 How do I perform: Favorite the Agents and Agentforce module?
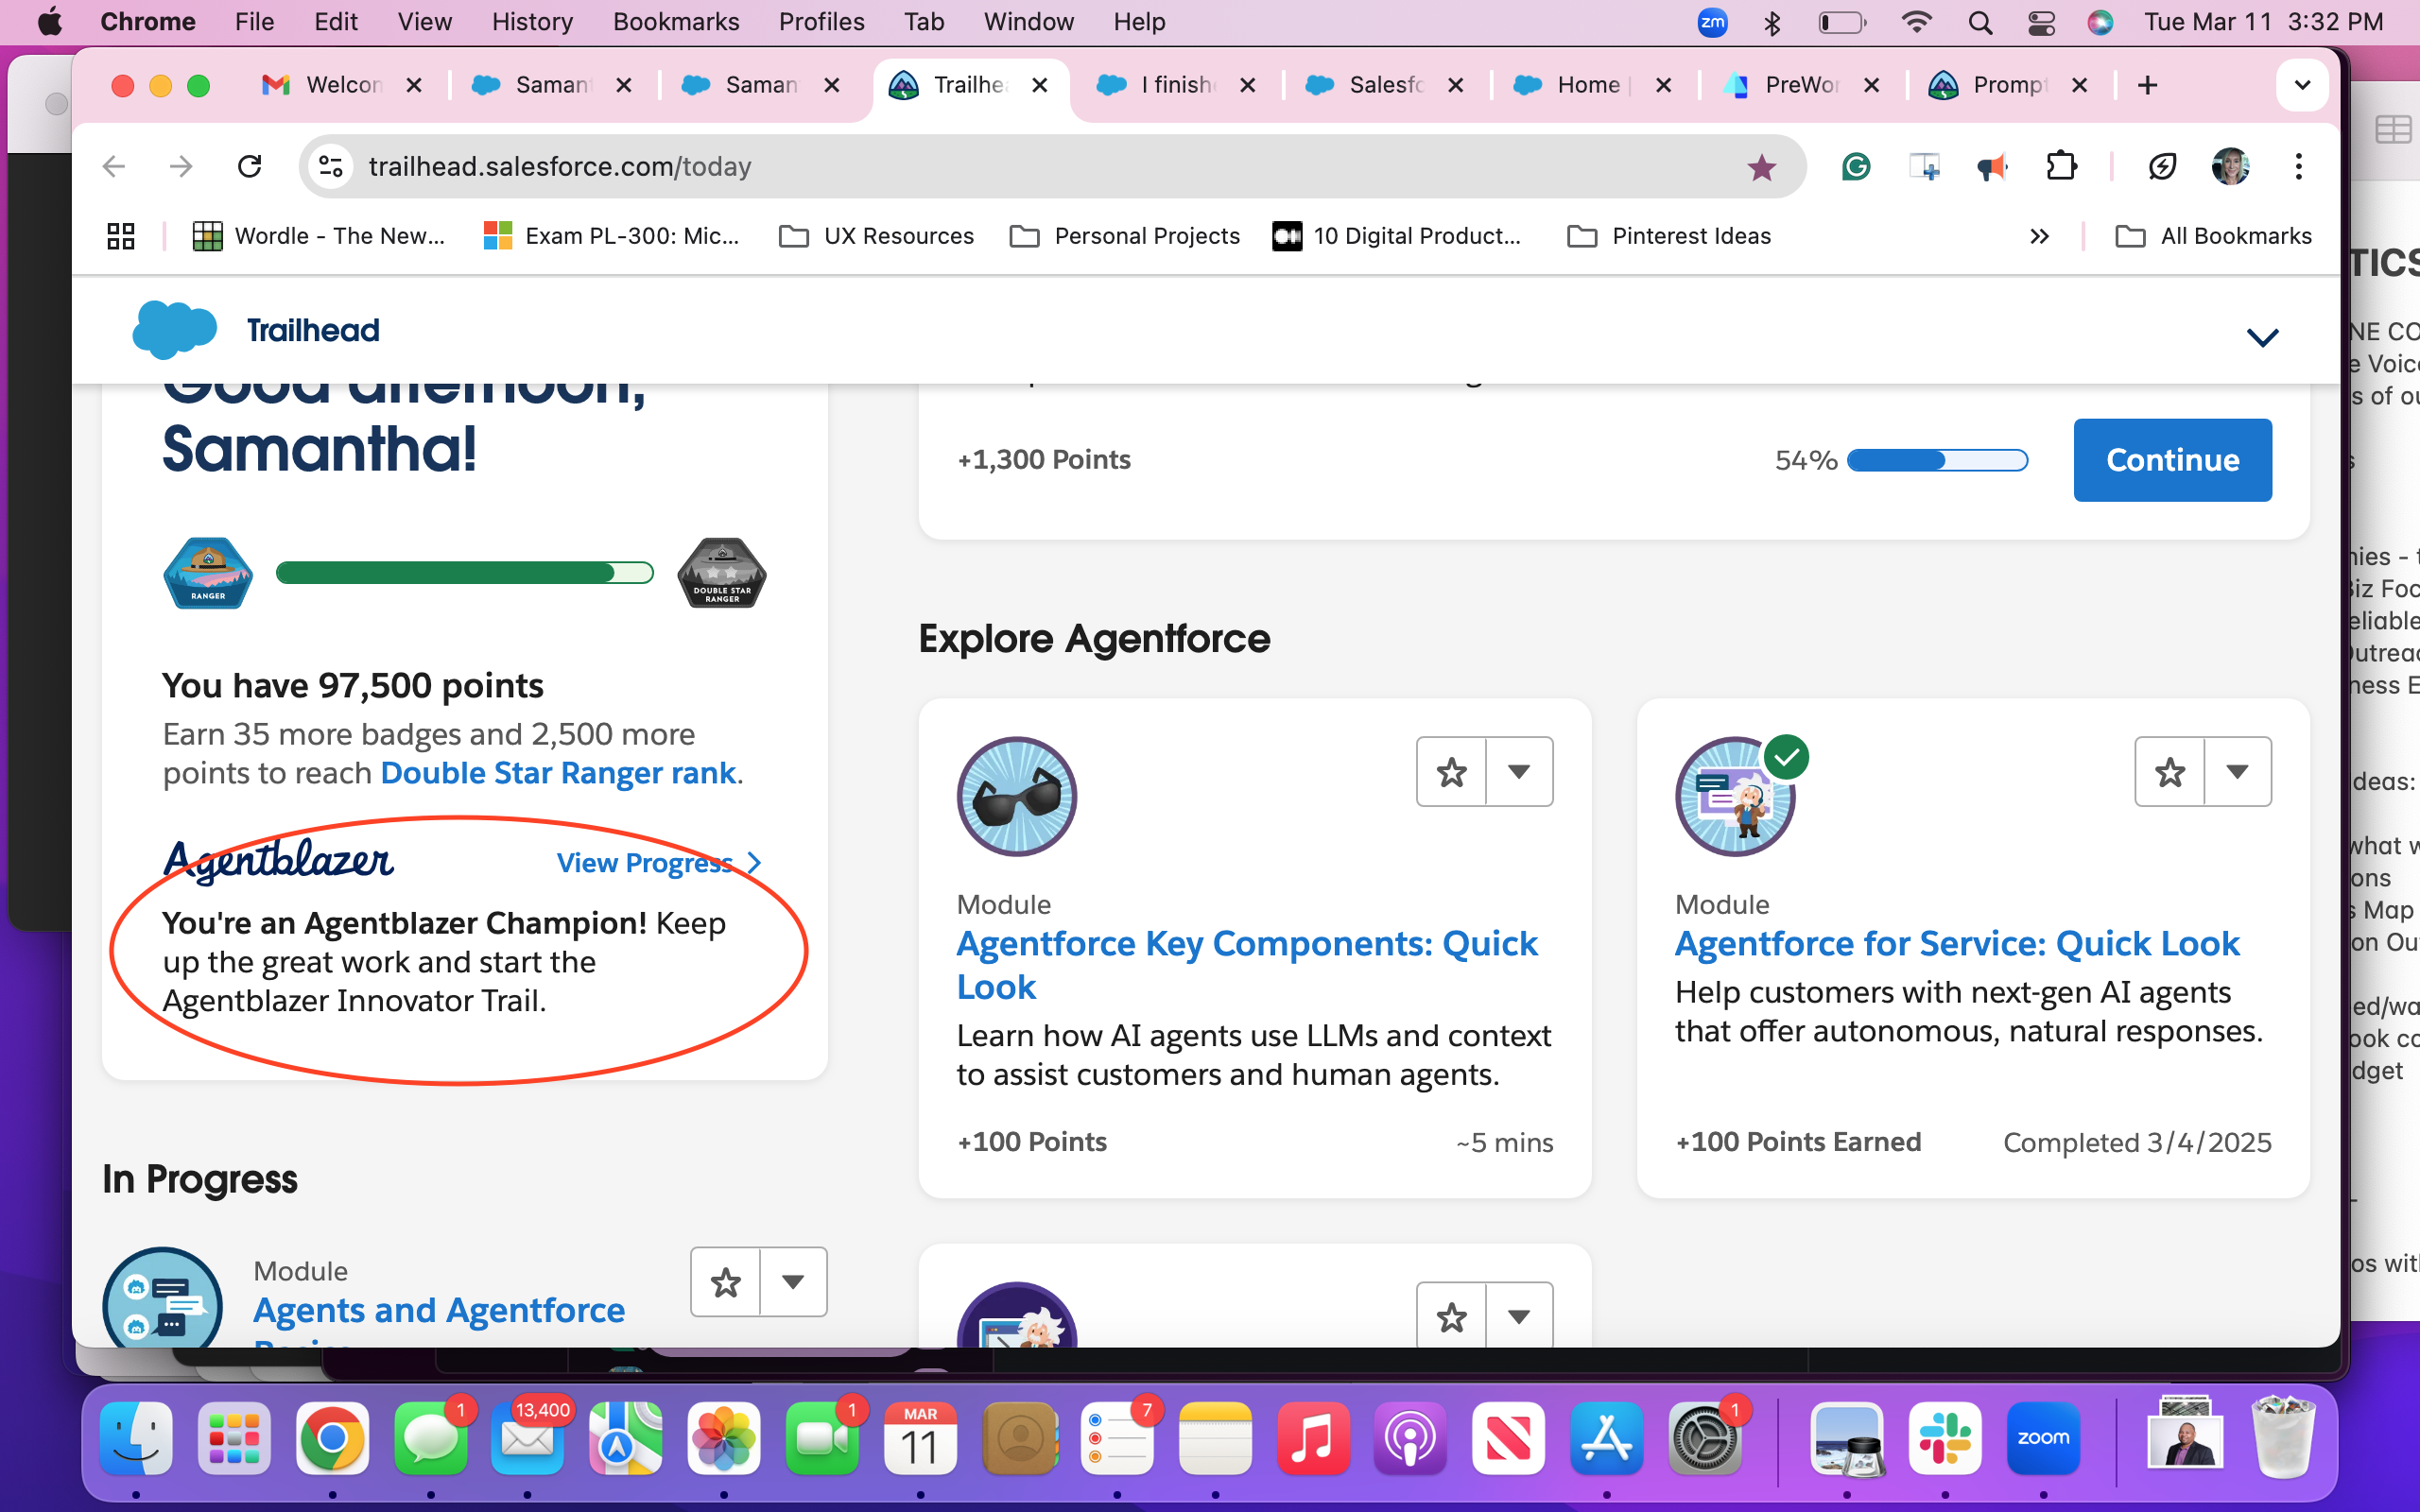[725, 1282]
